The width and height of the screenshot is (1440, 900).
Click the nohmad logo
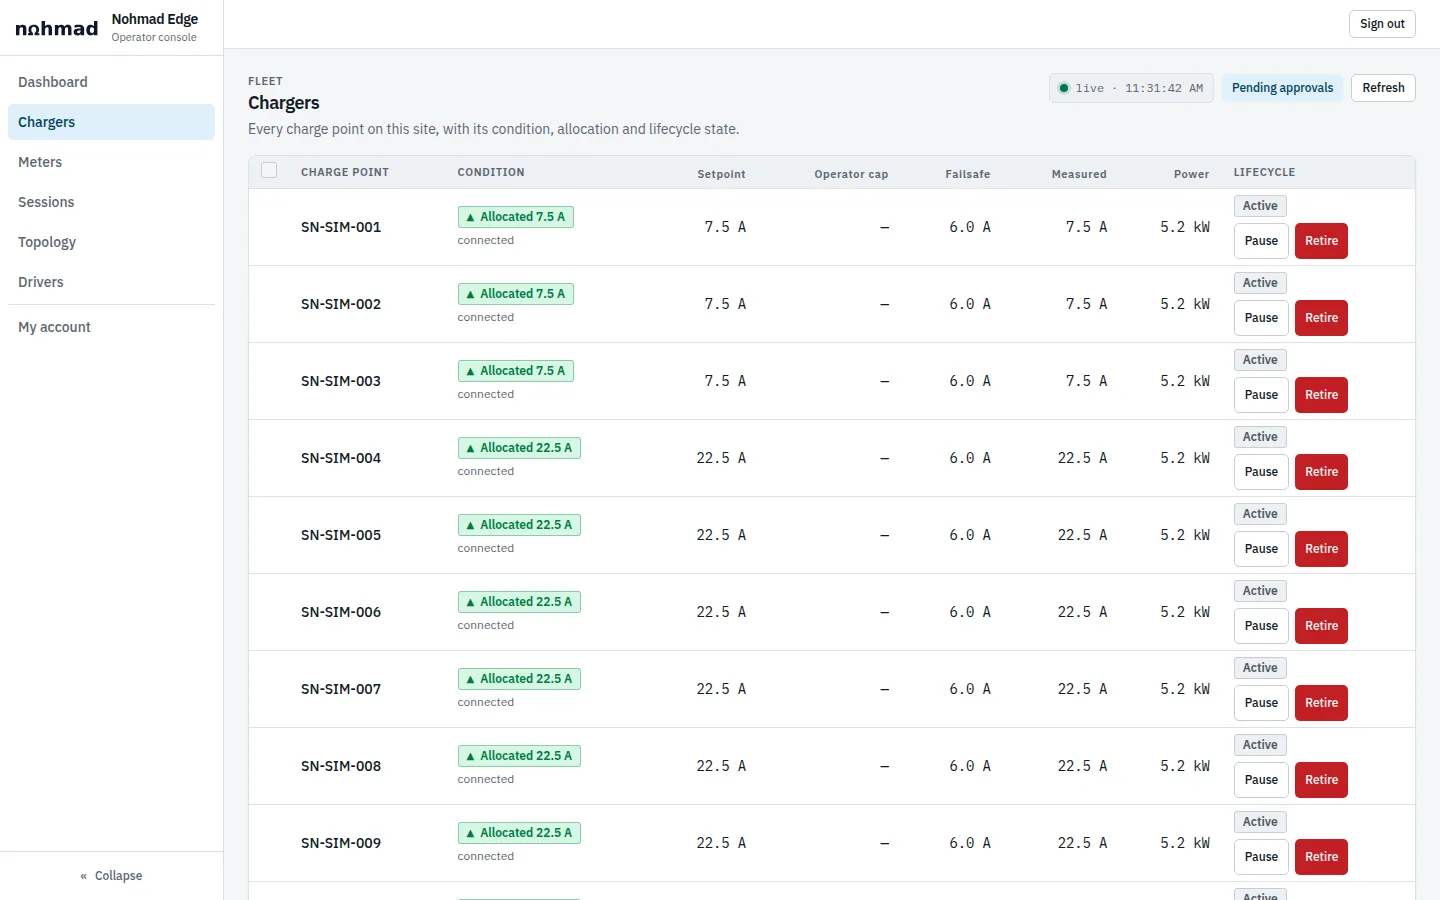point(57,28)
